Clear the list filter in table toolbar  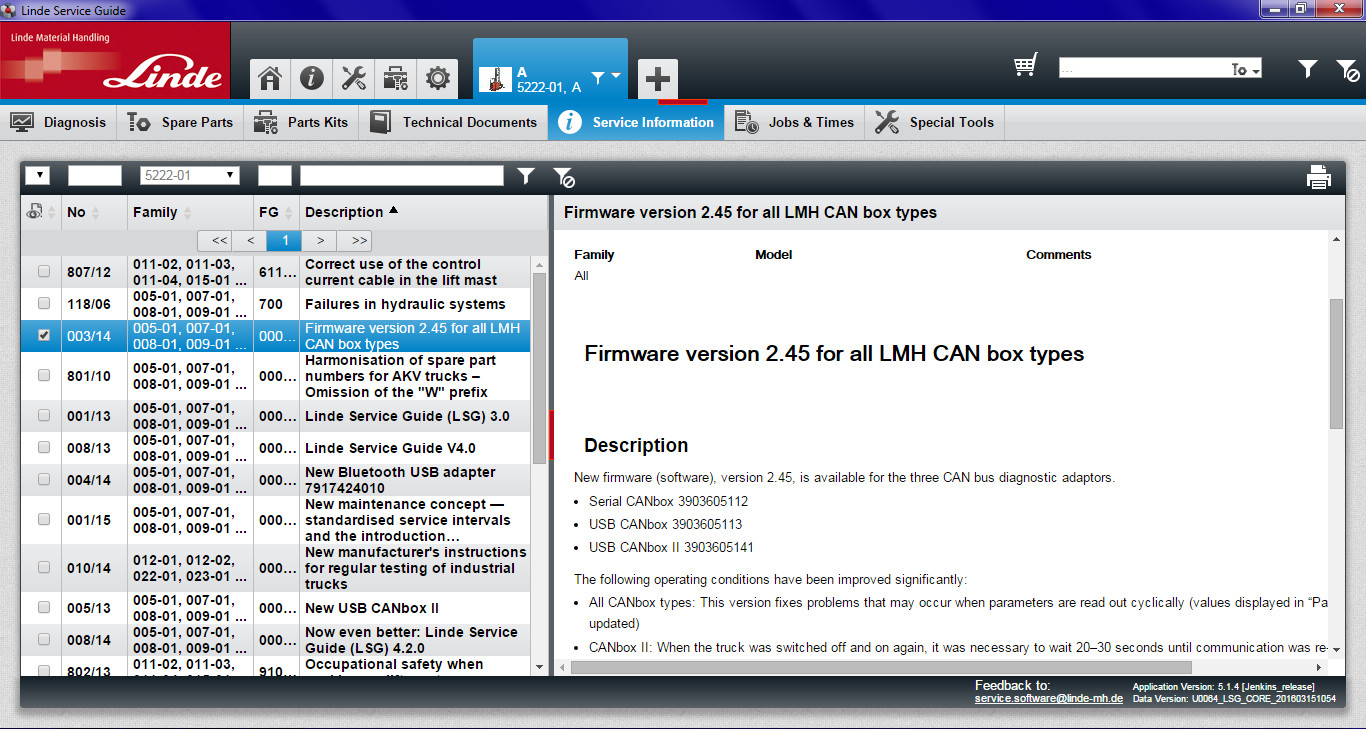pos(564,178)
